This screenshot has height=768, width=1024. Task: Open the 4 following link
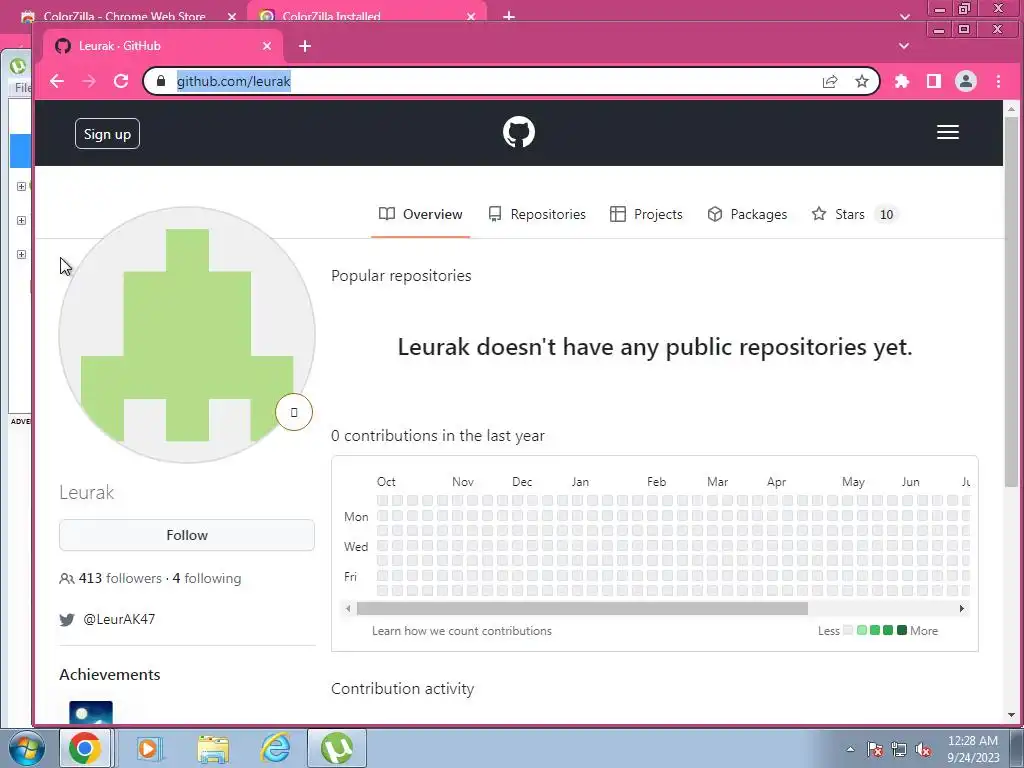pos(207,579)
